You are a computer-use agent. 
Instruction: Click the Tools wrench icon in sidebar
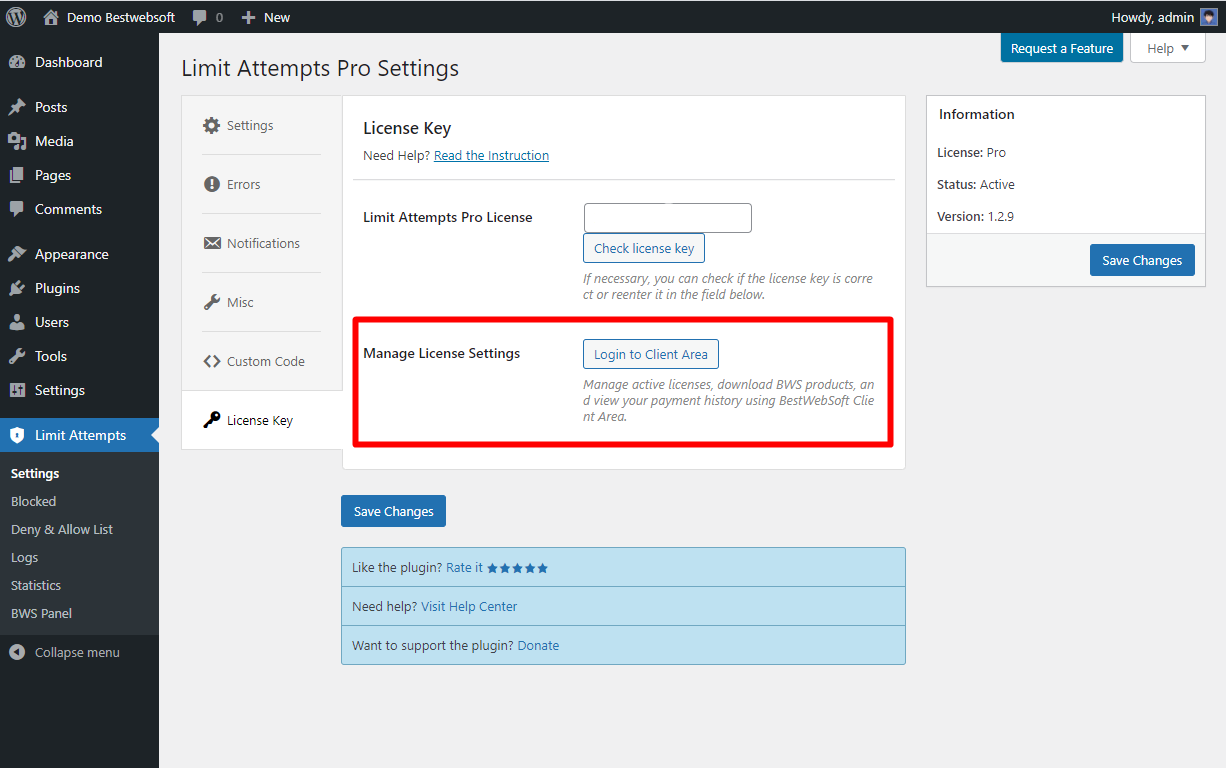[17, 356]
